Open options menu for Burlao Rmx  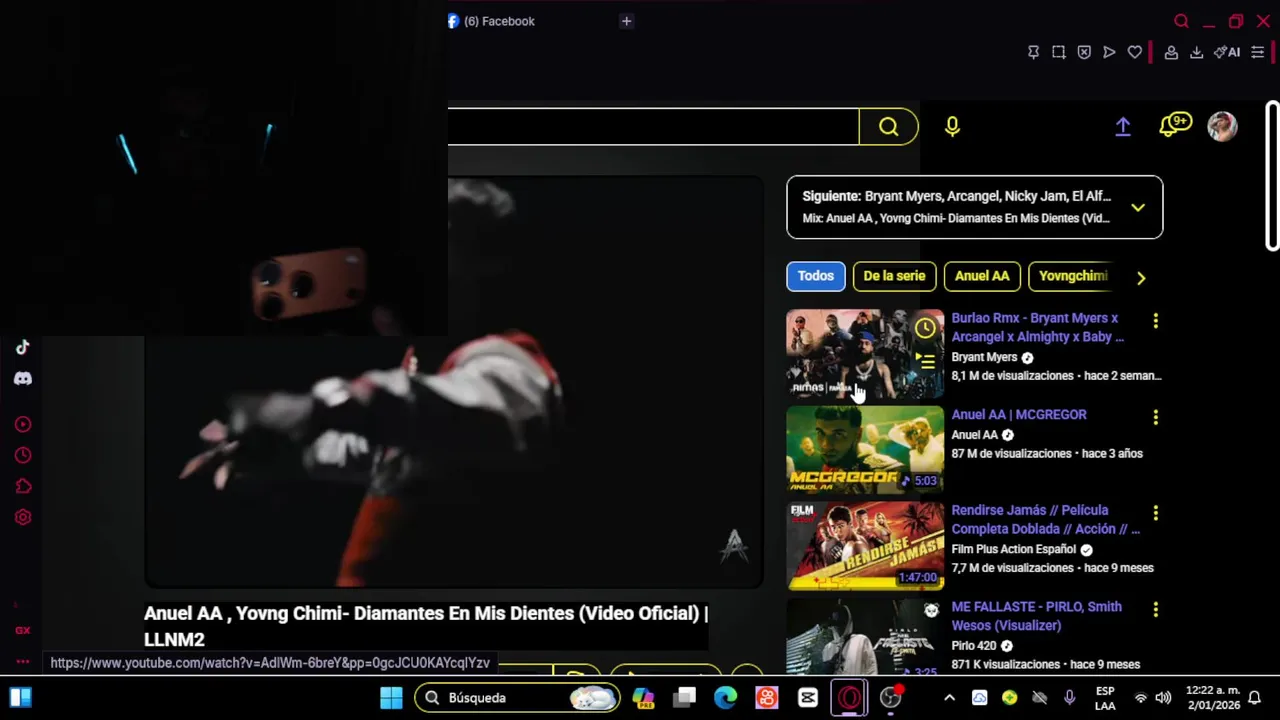click(x=1156, y=321)
